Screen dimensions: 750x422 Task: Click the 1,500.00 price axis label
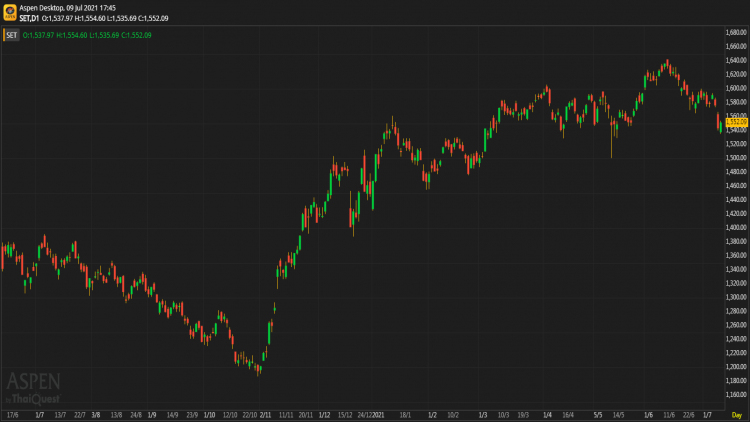pyautogui.click(x=736, y=158)
